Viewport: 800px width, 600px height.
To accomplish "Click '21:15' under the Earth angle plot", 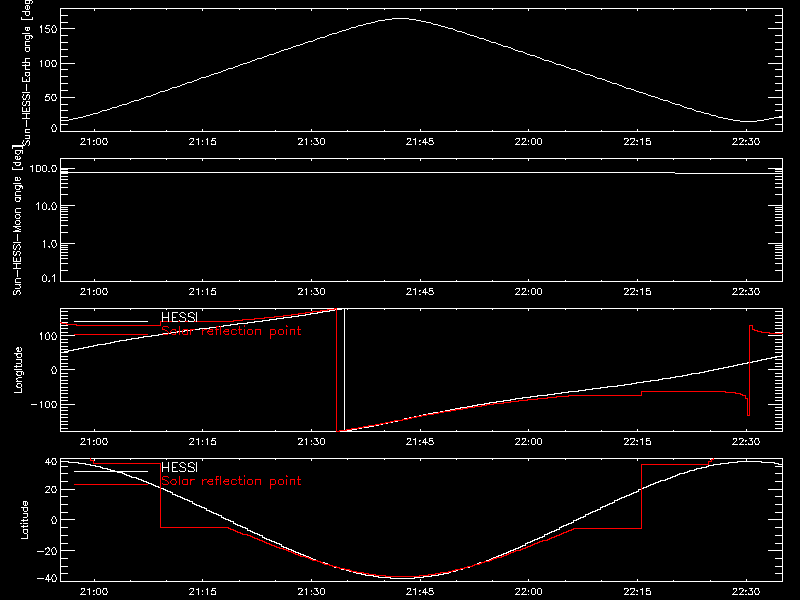I will tap(203, 142).
